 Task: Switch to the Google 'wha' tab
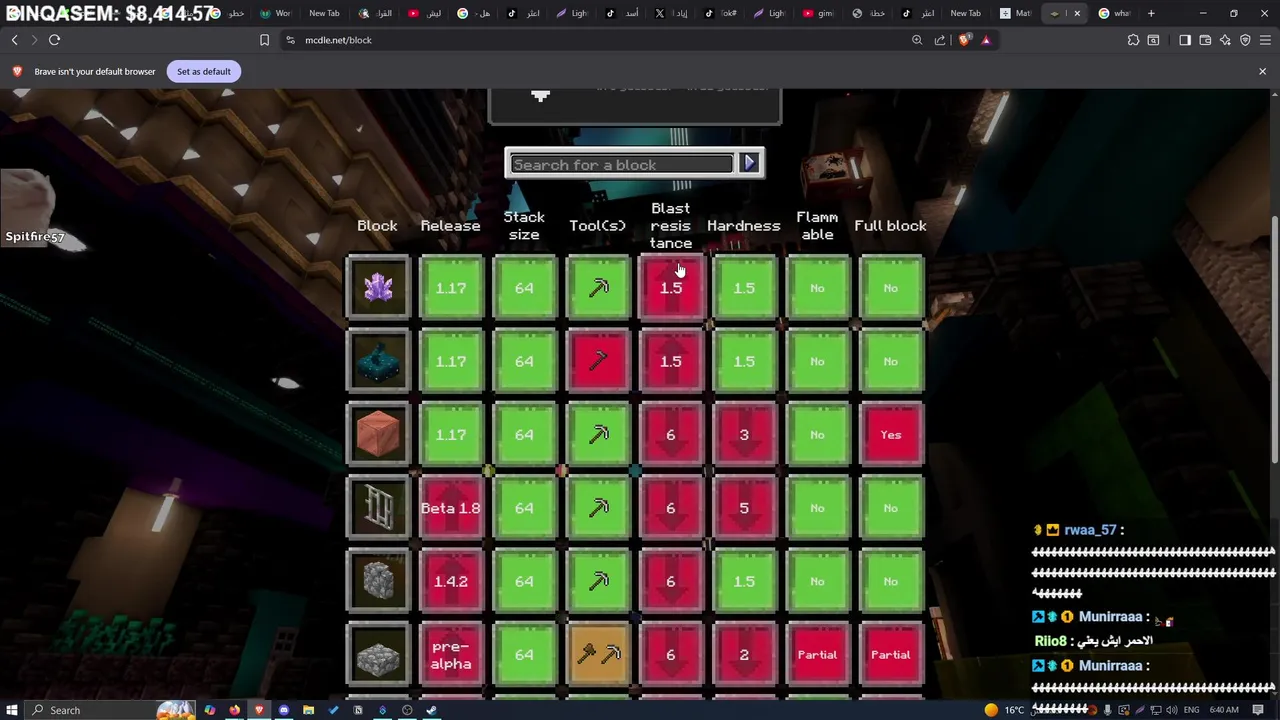(x=1115, y=13)
